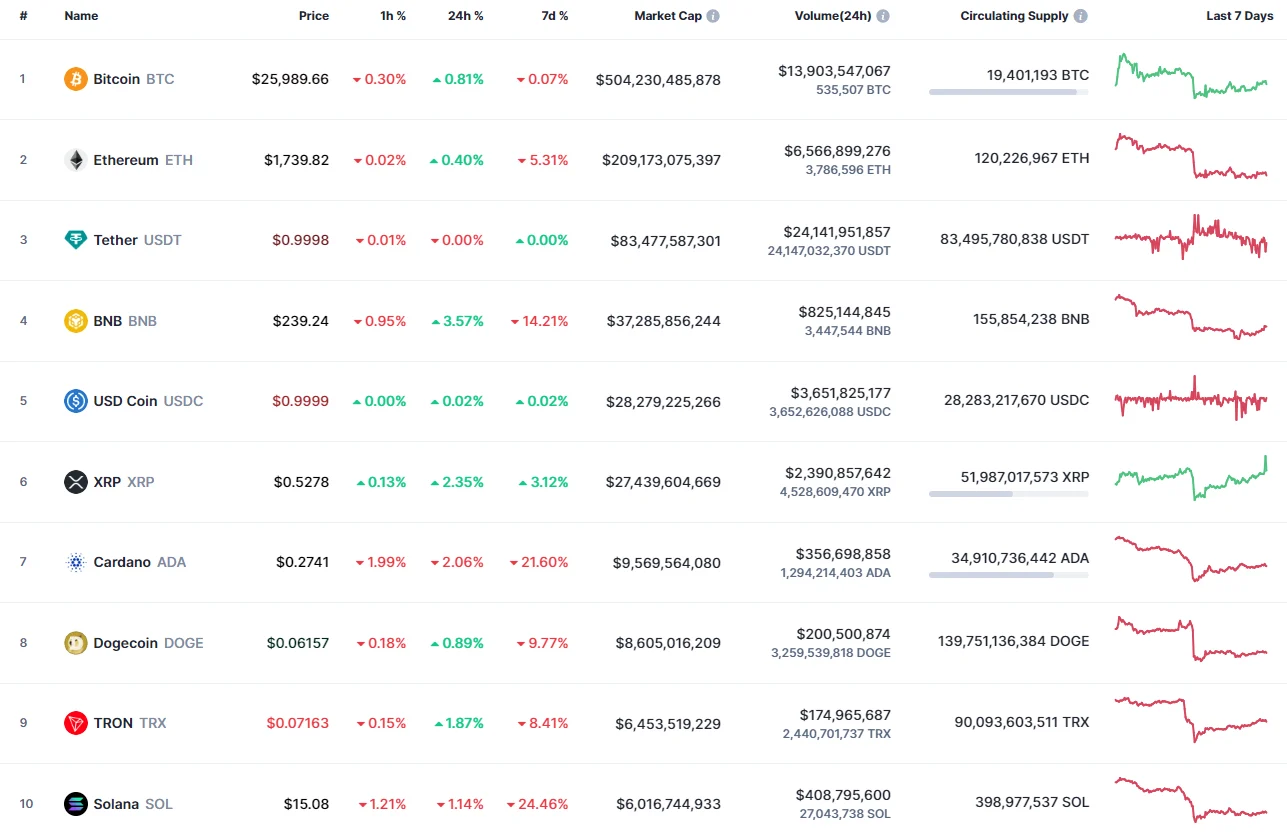Click the XRP black logo
This screenshot has height=836, width=1287.
75,482
